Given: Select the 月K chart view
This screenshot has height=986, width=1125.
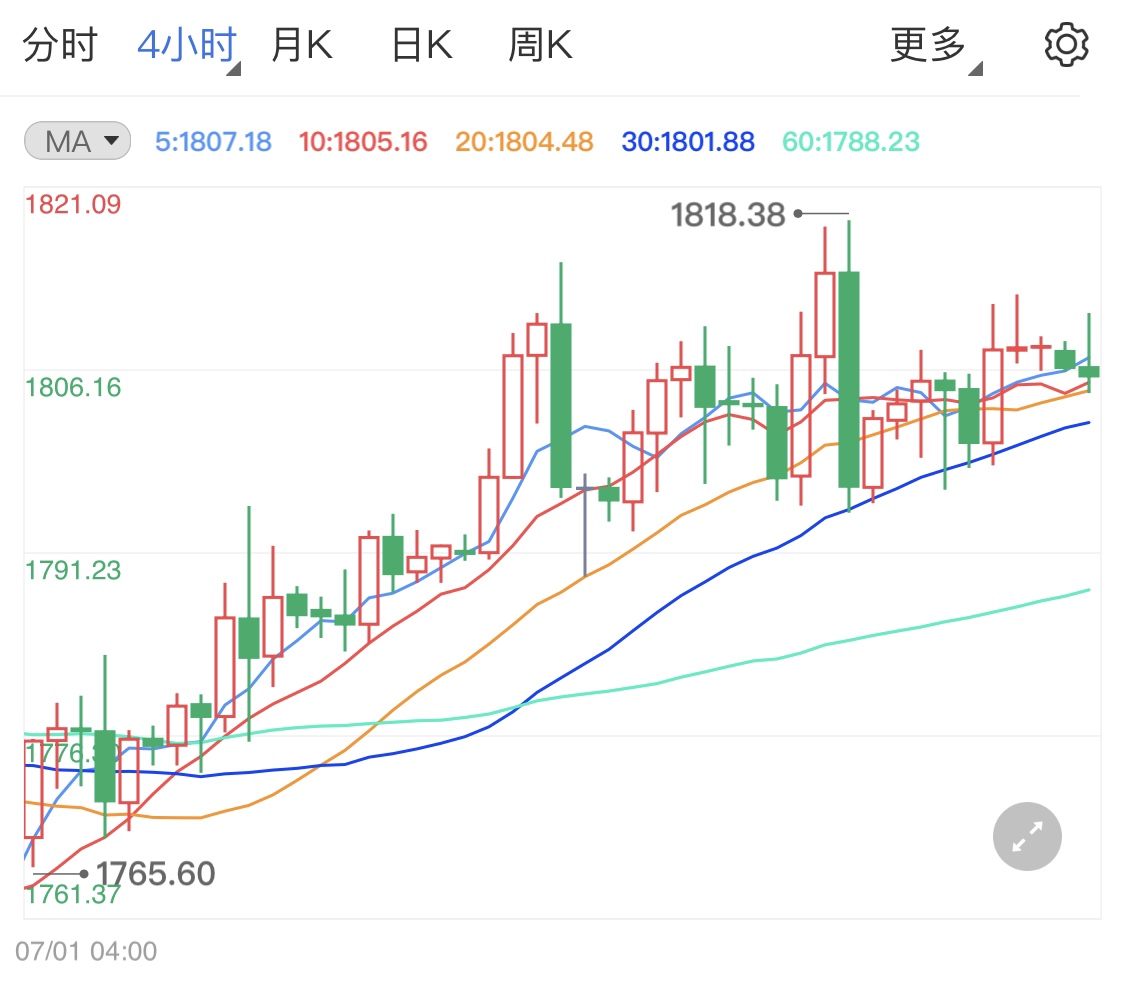Looking at the screenshot, I should click(301, 44).
